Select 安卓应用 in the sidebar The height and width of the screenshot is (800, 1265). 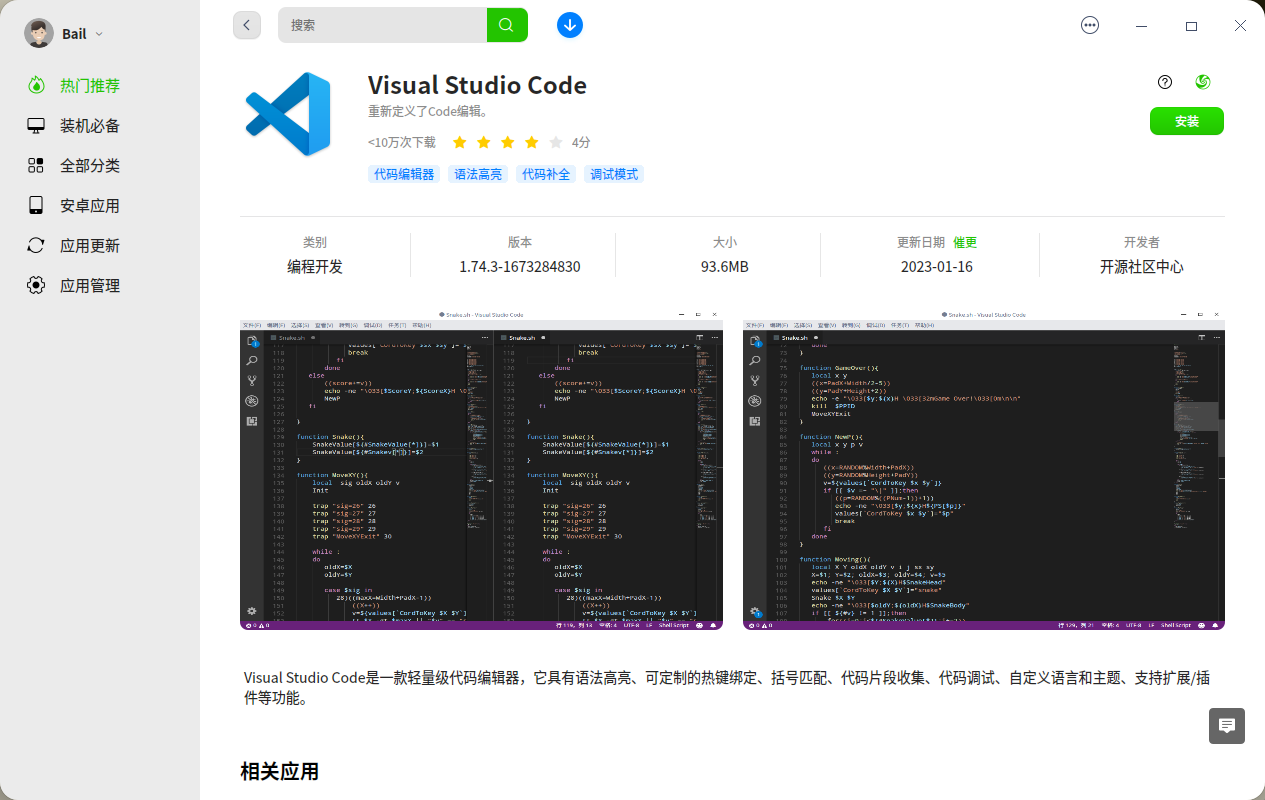coord(36,205)
